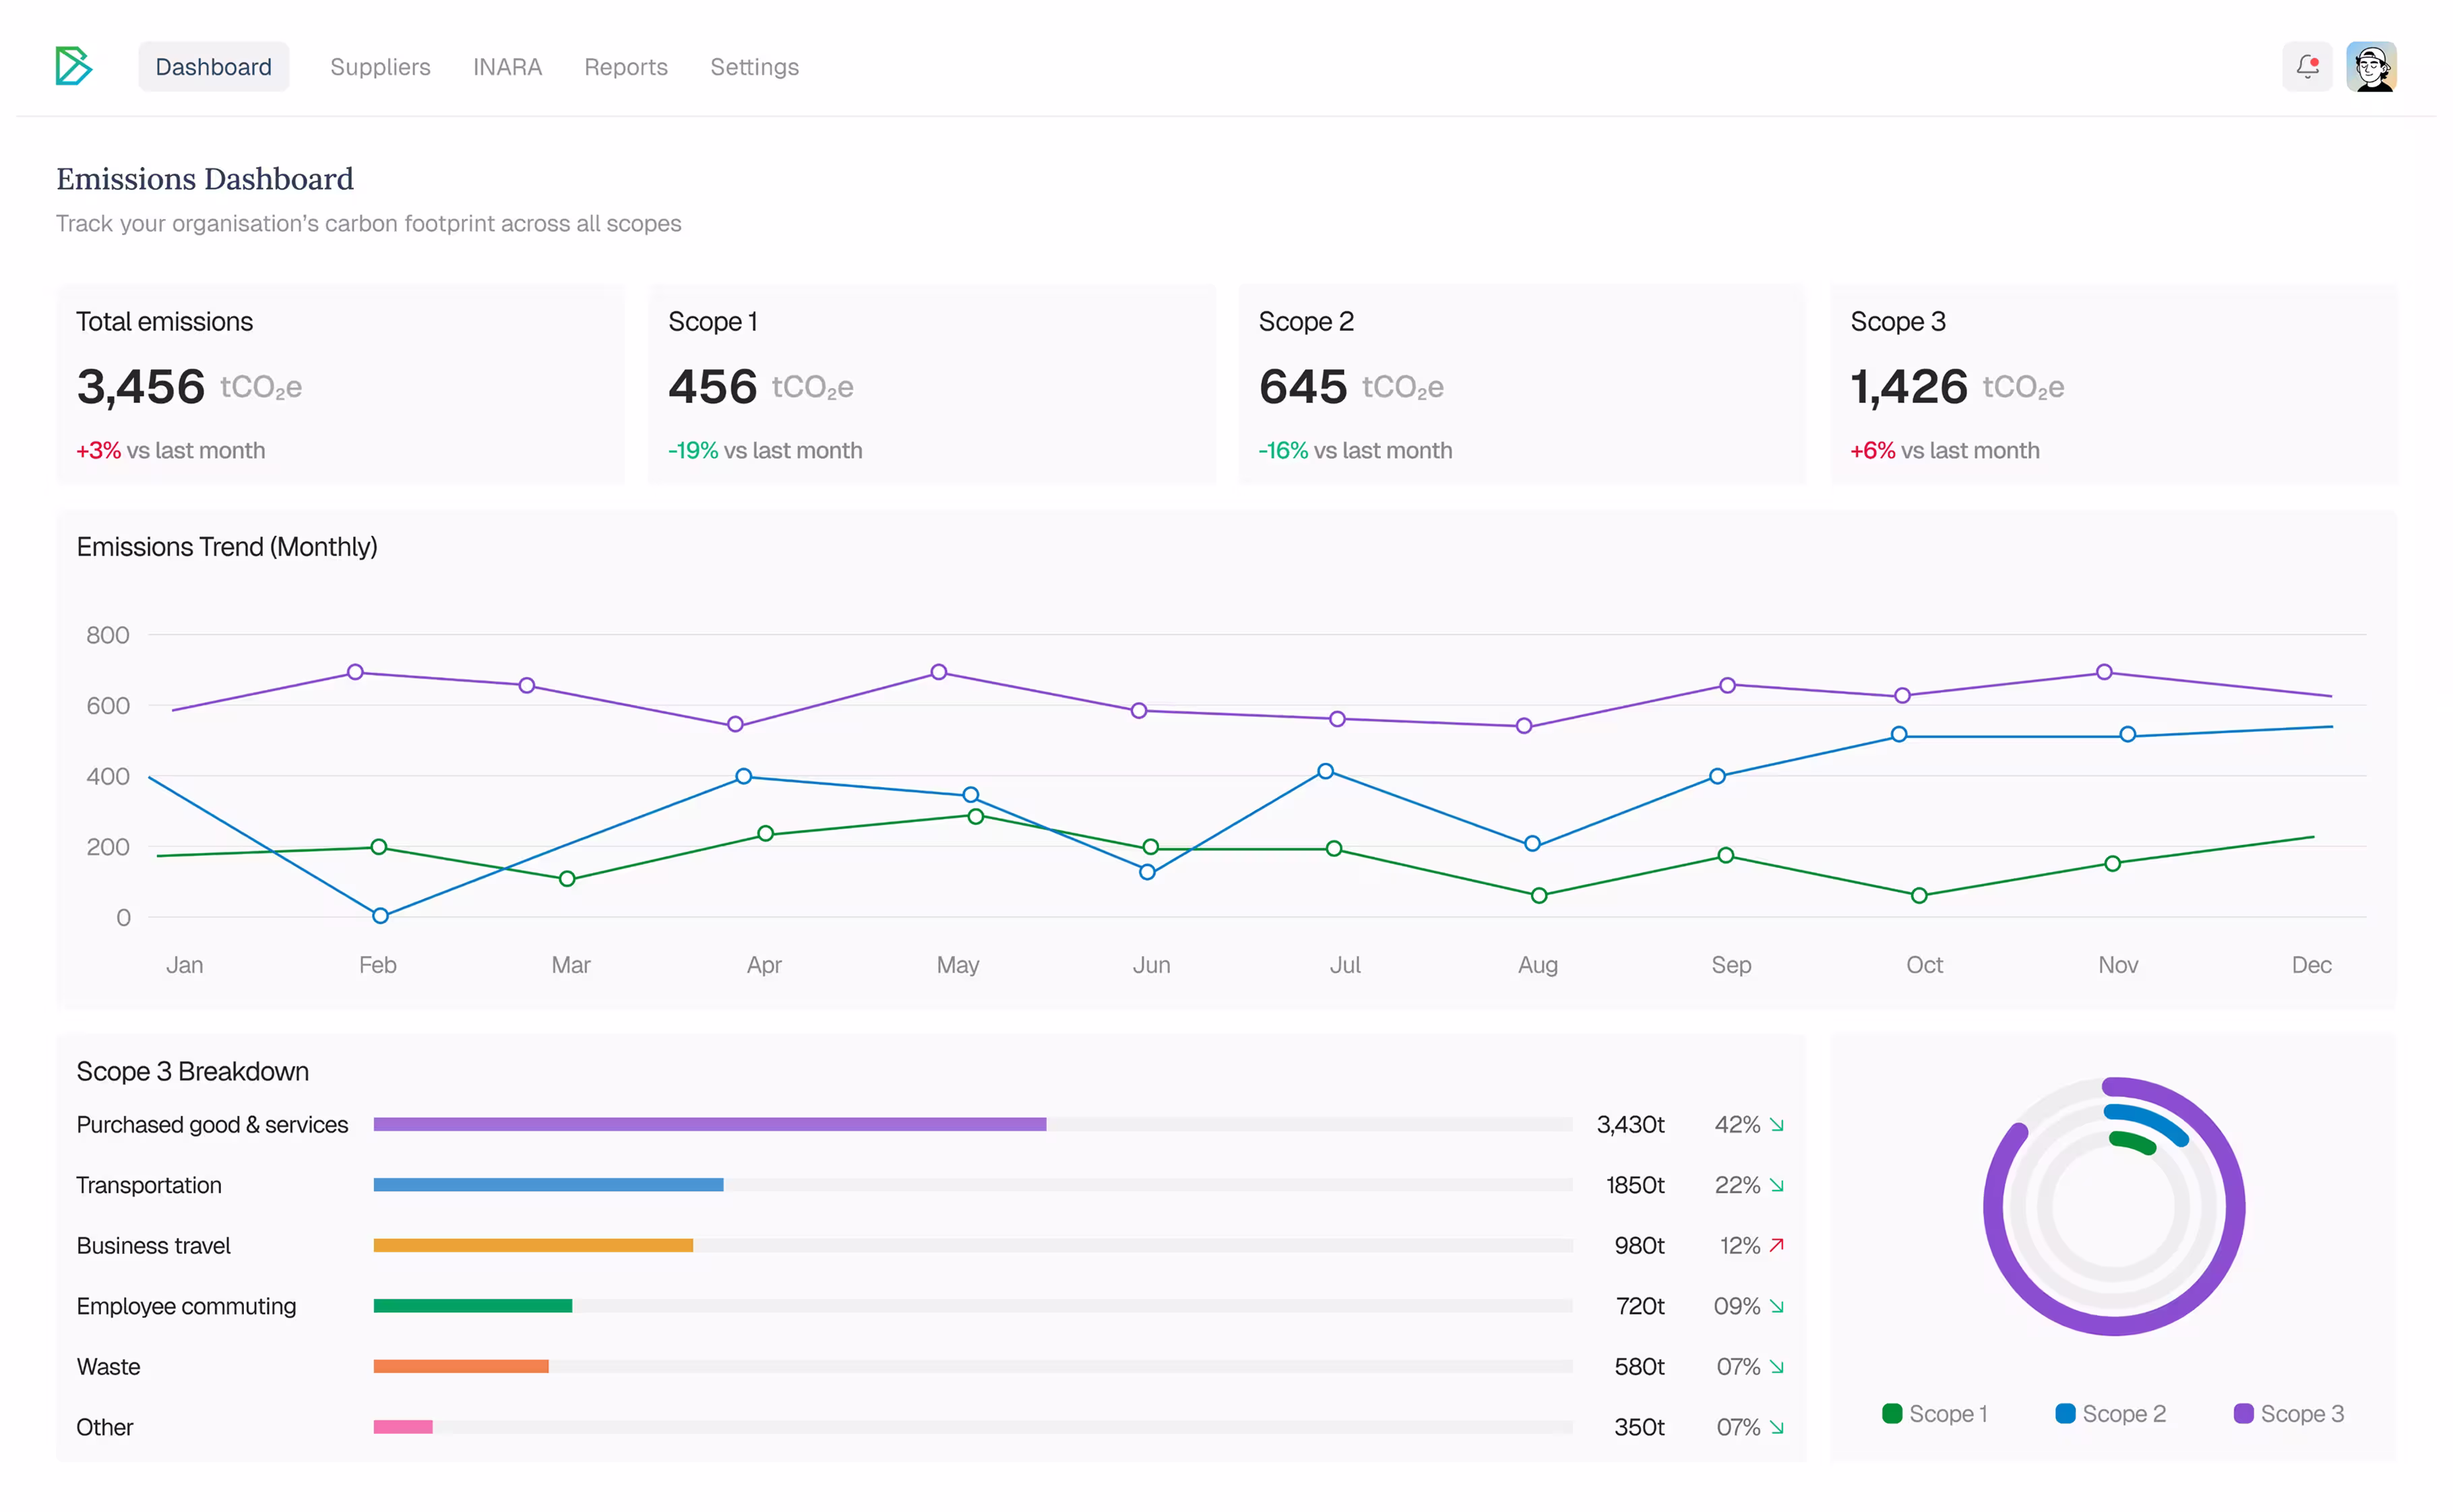This screenshot has height=1512, width=2453.
Task: Click the blue data point above Oct
Action: point(1899,734)
